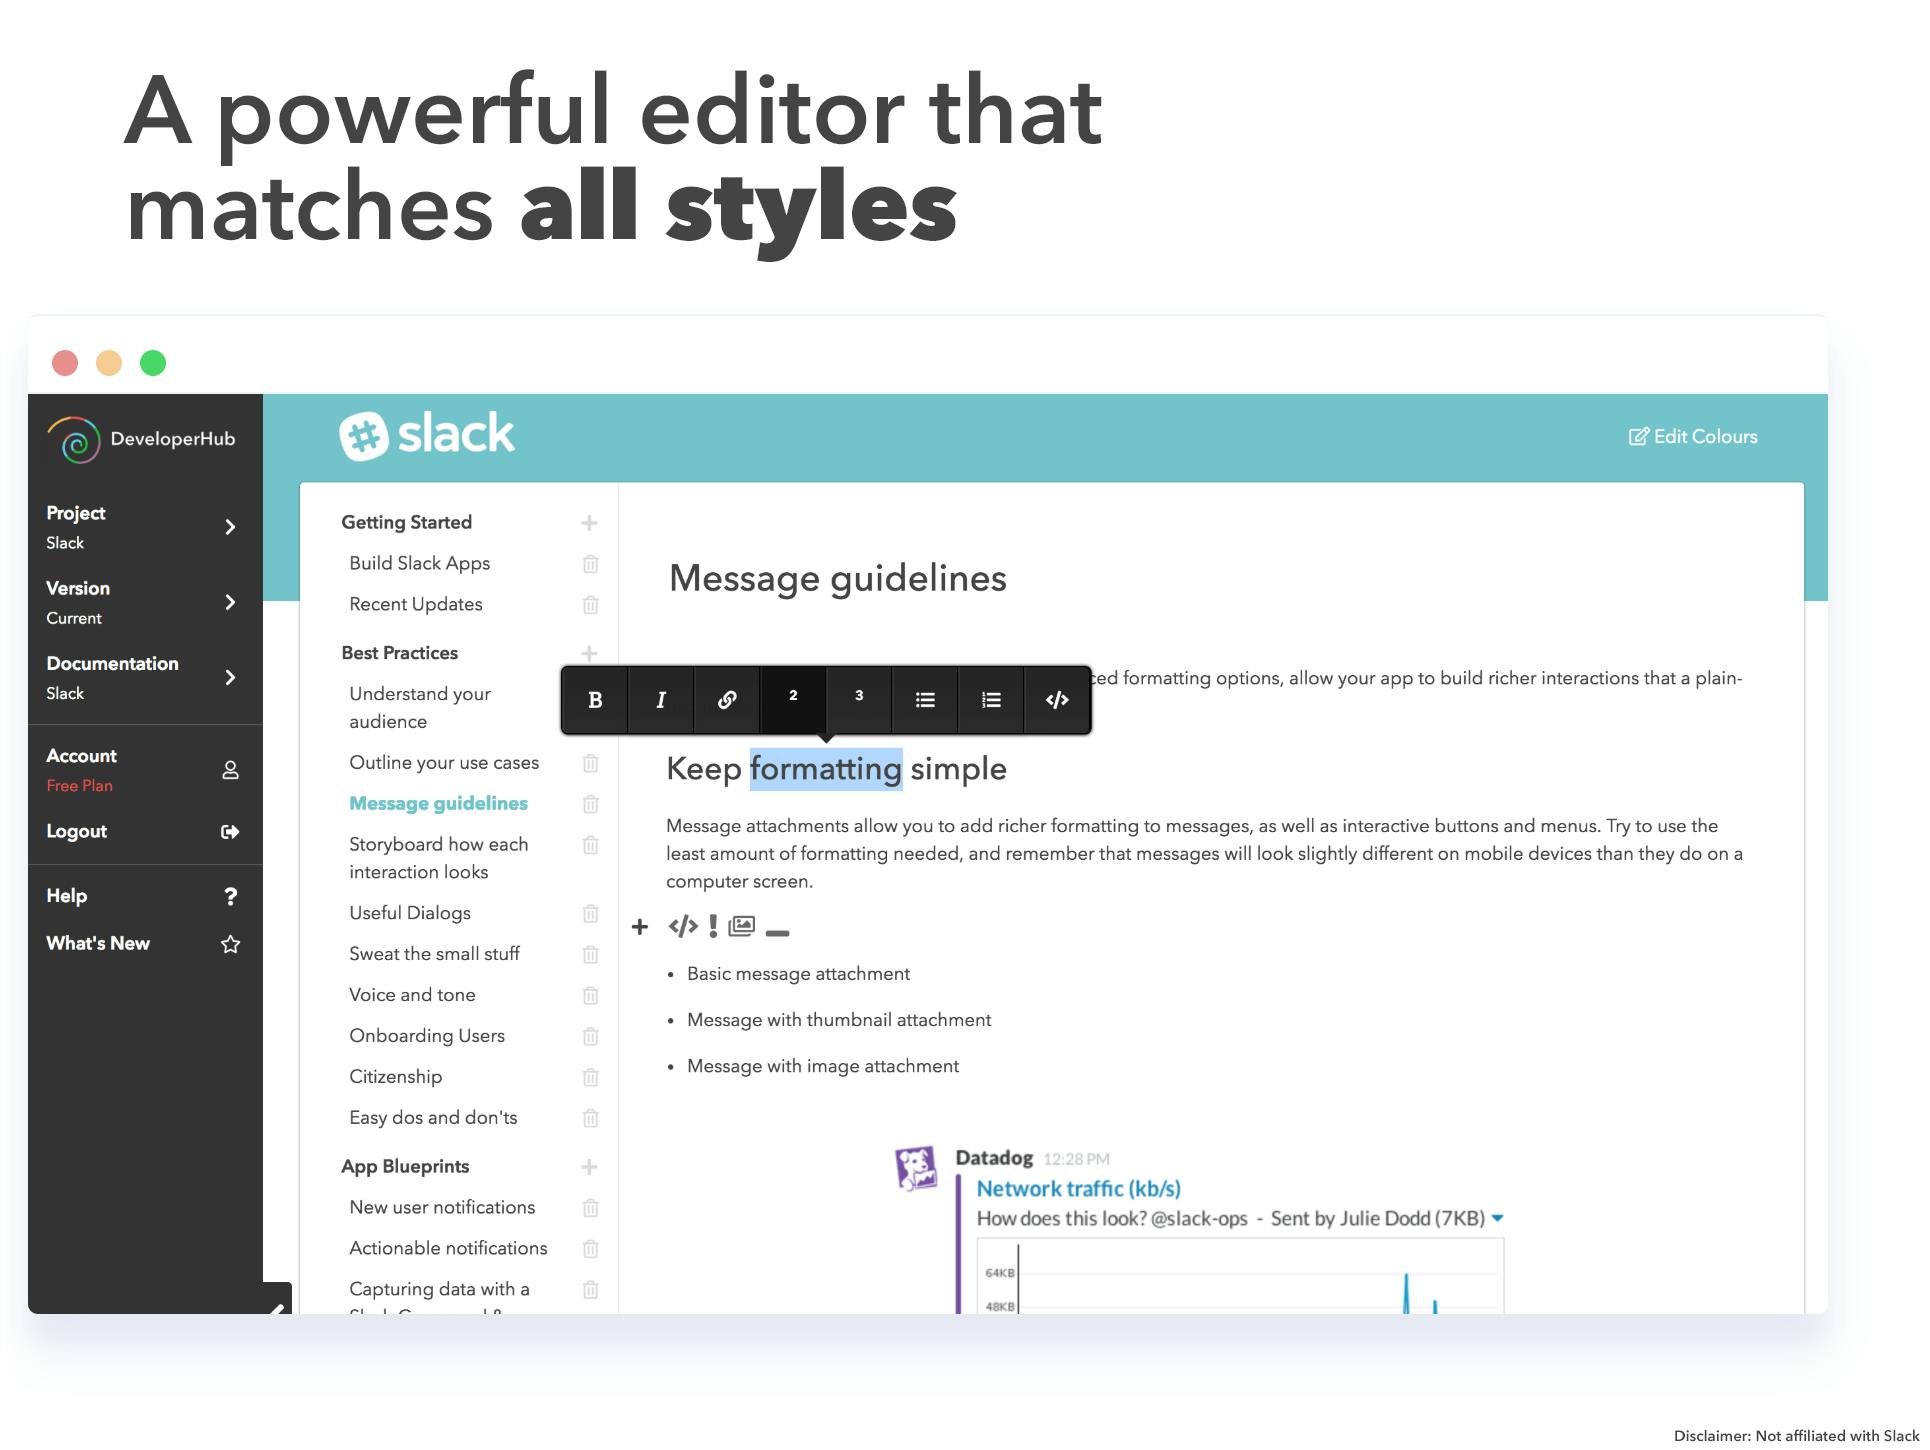The image size is (1930, 1450).
Task: Apply inline code formatting in toolbar
Action: pos(1057,700)
